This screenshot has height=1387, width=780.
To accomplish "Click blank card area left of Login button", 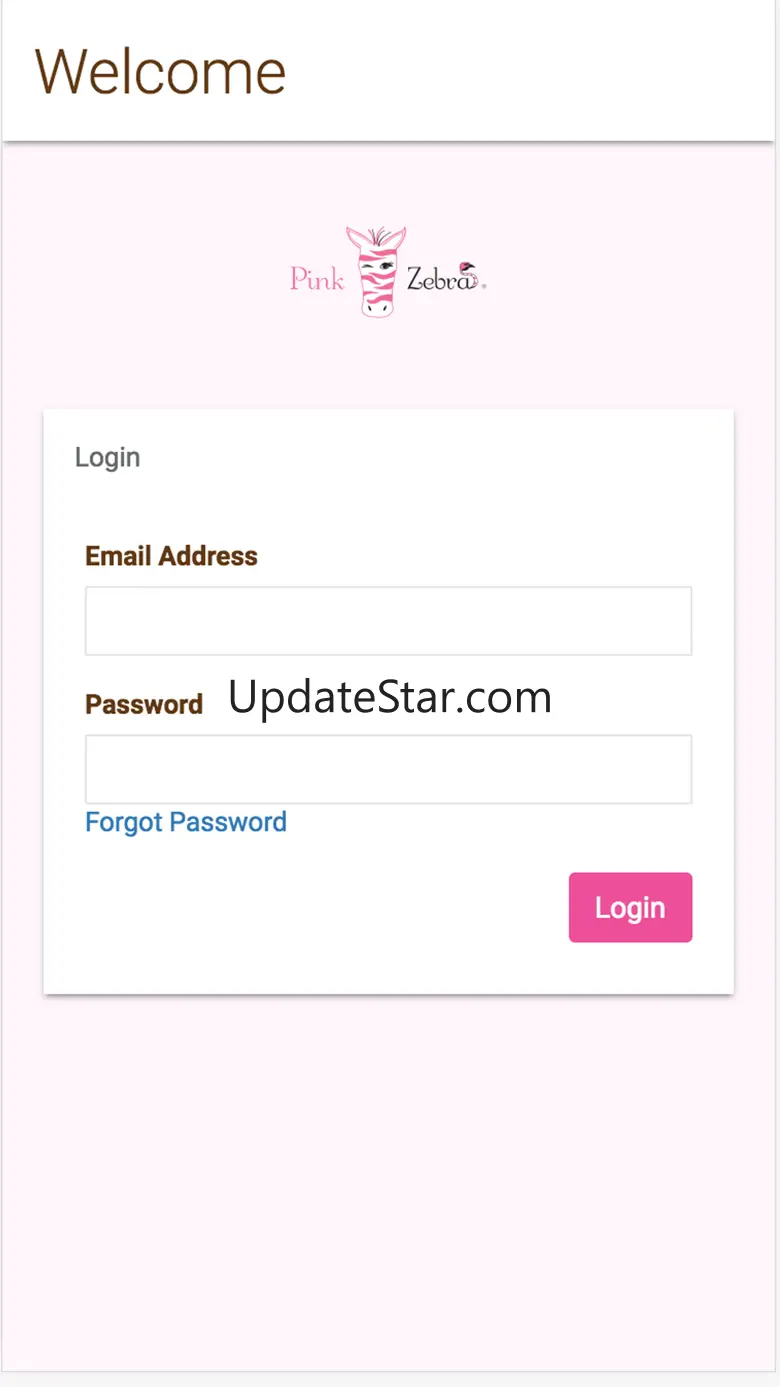I will tap(320, 907).
